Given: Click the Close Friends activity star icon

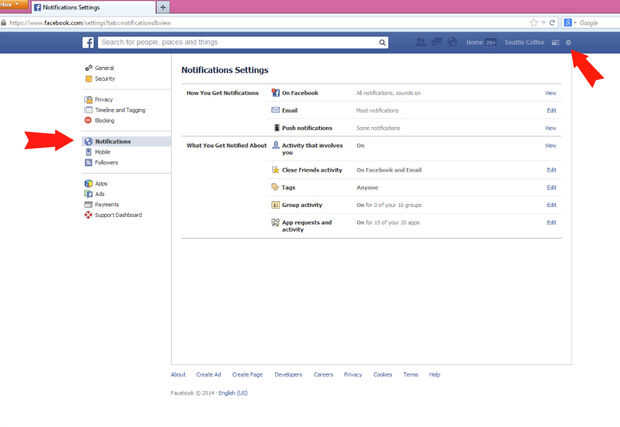Looking at the screenshot, I should point(276,170).
